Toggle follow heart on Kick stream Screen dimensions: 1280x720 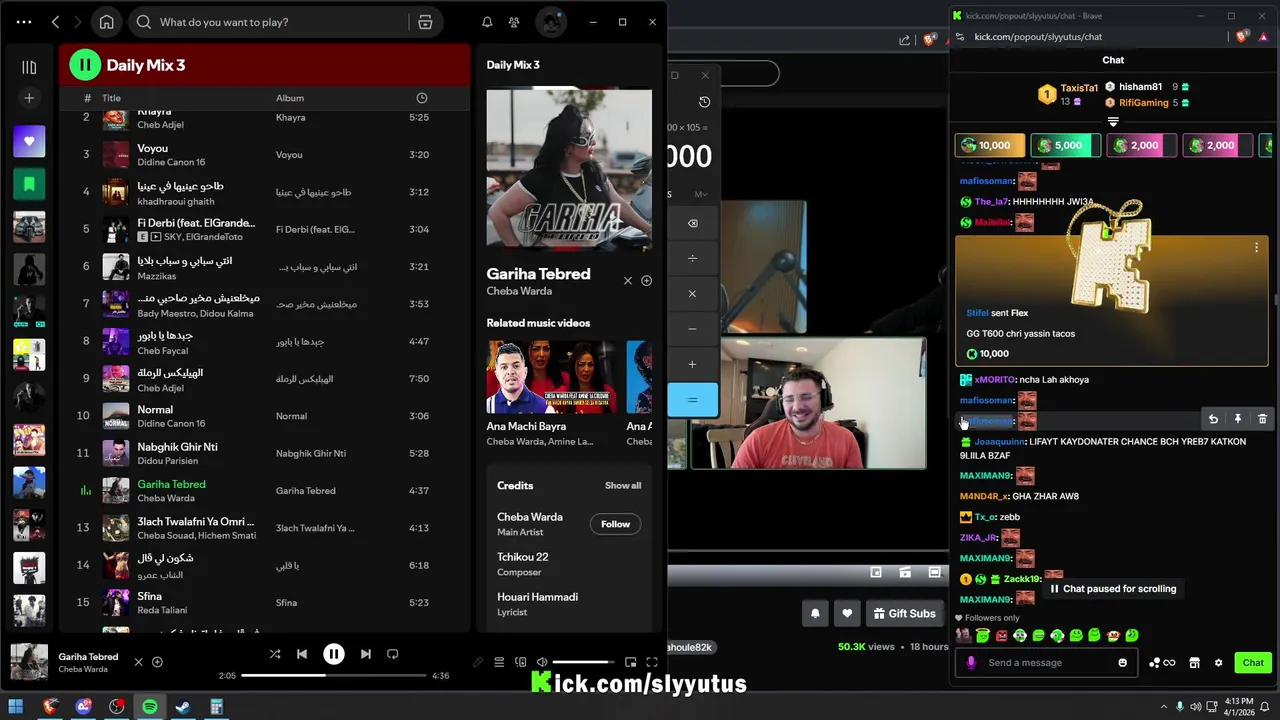tap(847, 614)
